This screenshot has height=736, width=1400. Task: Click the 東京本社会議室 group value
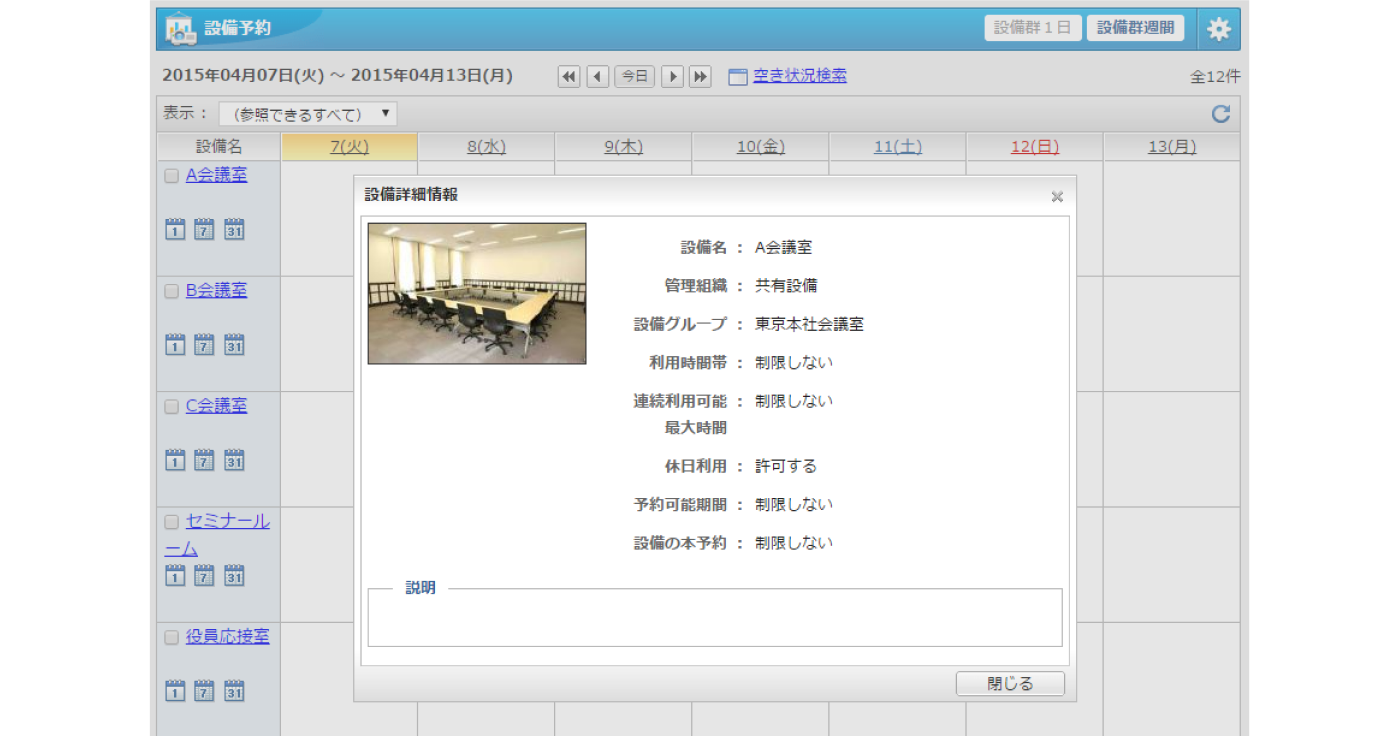tap(809, 324)
